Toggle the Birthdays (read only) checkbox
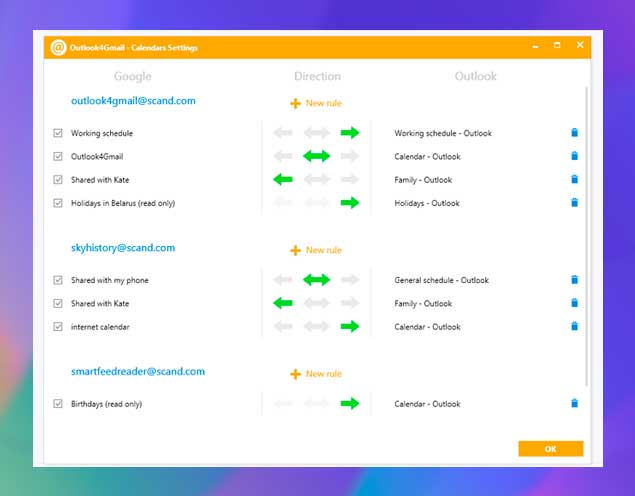The image size is (635, 496). click(x=58, y=404)
